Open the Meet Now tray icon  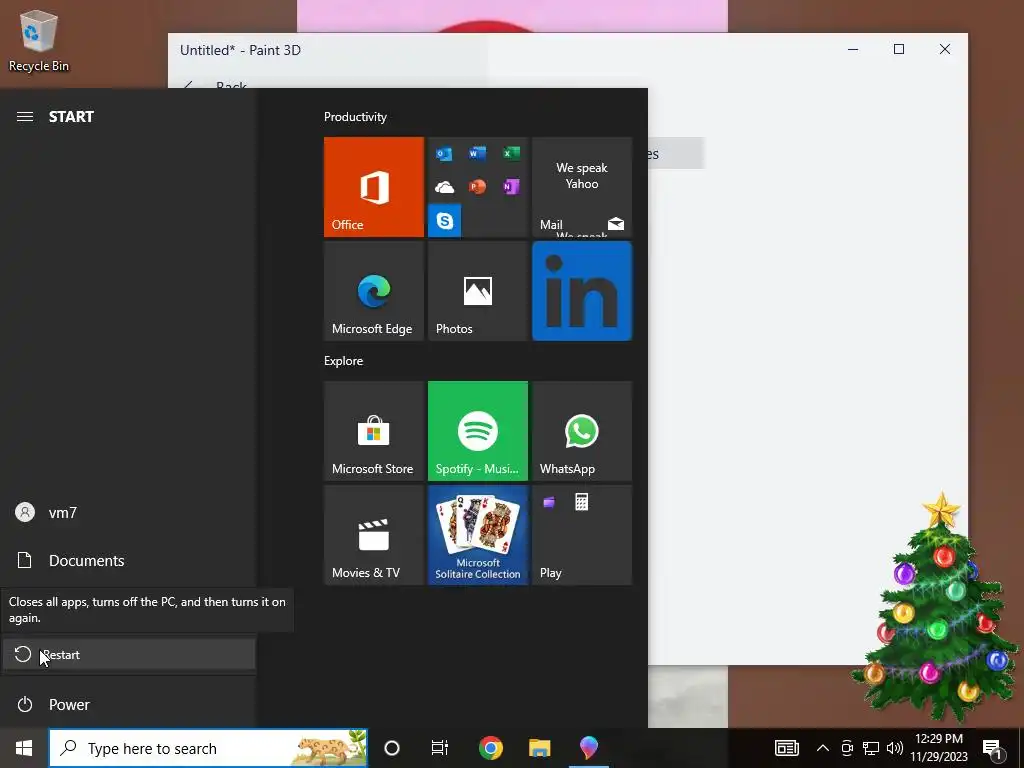point(847,748)
